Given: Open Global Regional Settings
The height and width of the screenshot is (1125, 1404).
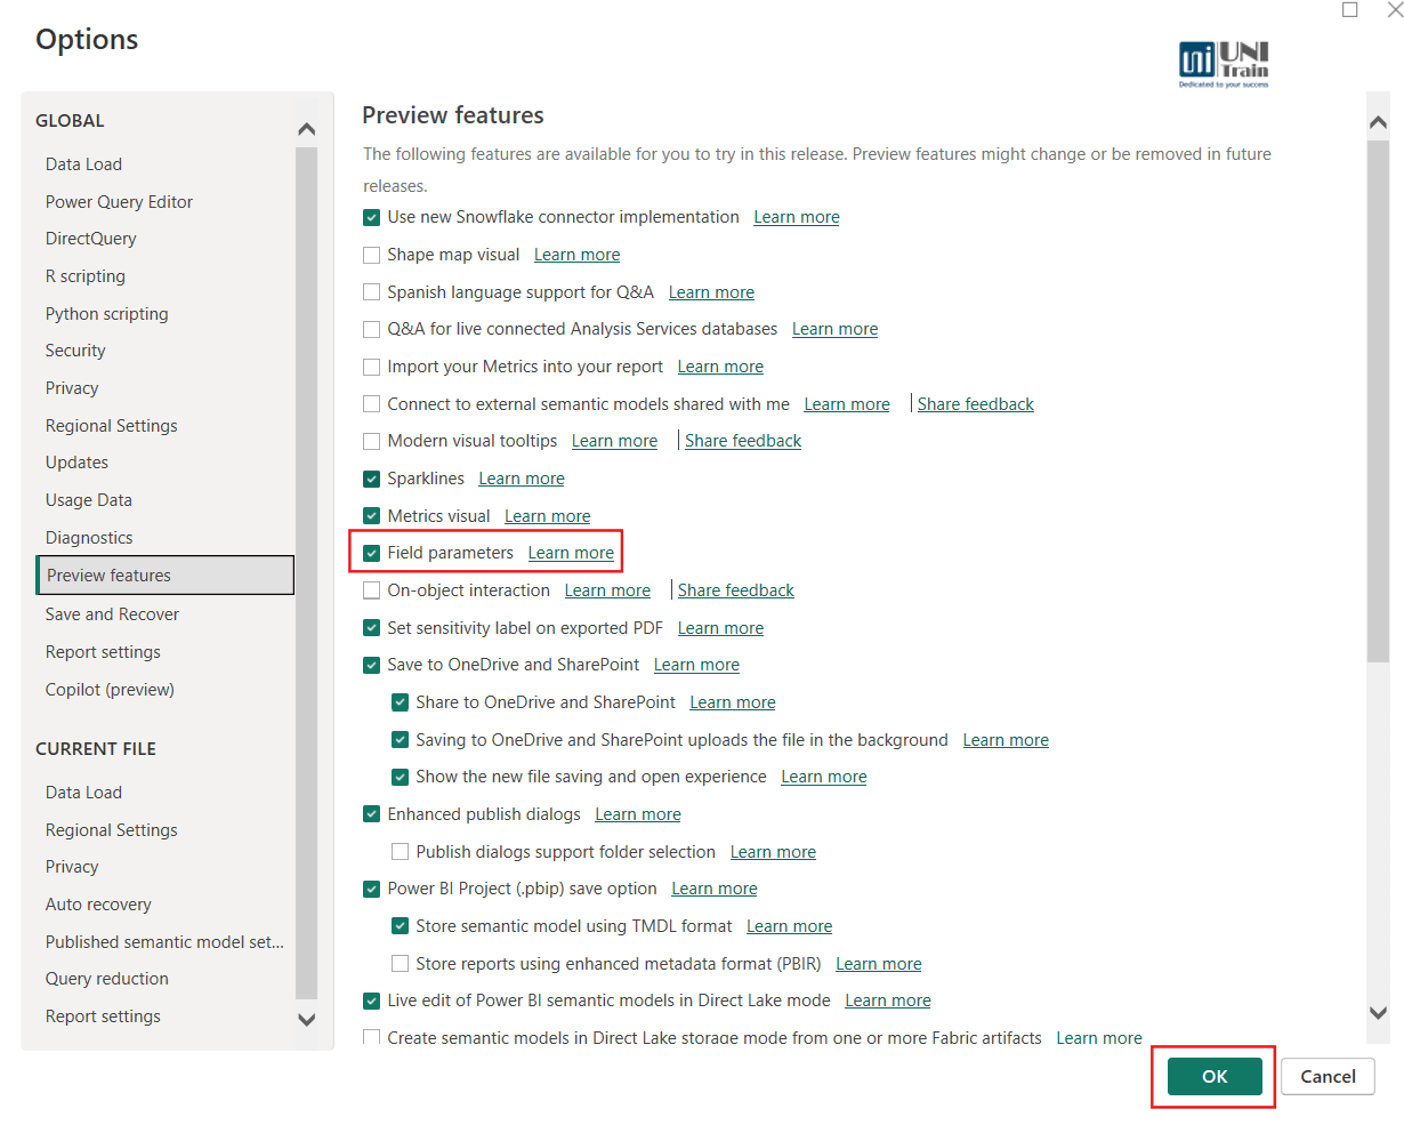Looking at the screenshot, I should click(111, 426).
